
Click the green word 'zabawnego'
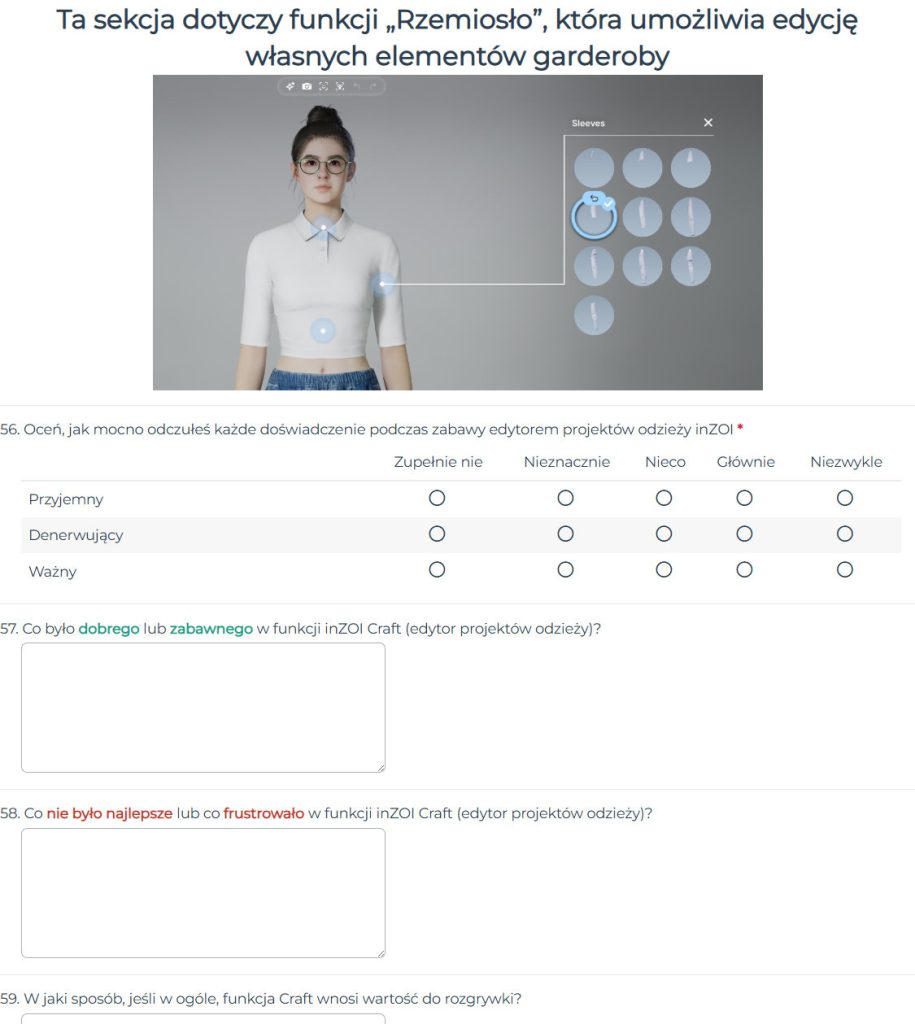[x=211, y=629]
